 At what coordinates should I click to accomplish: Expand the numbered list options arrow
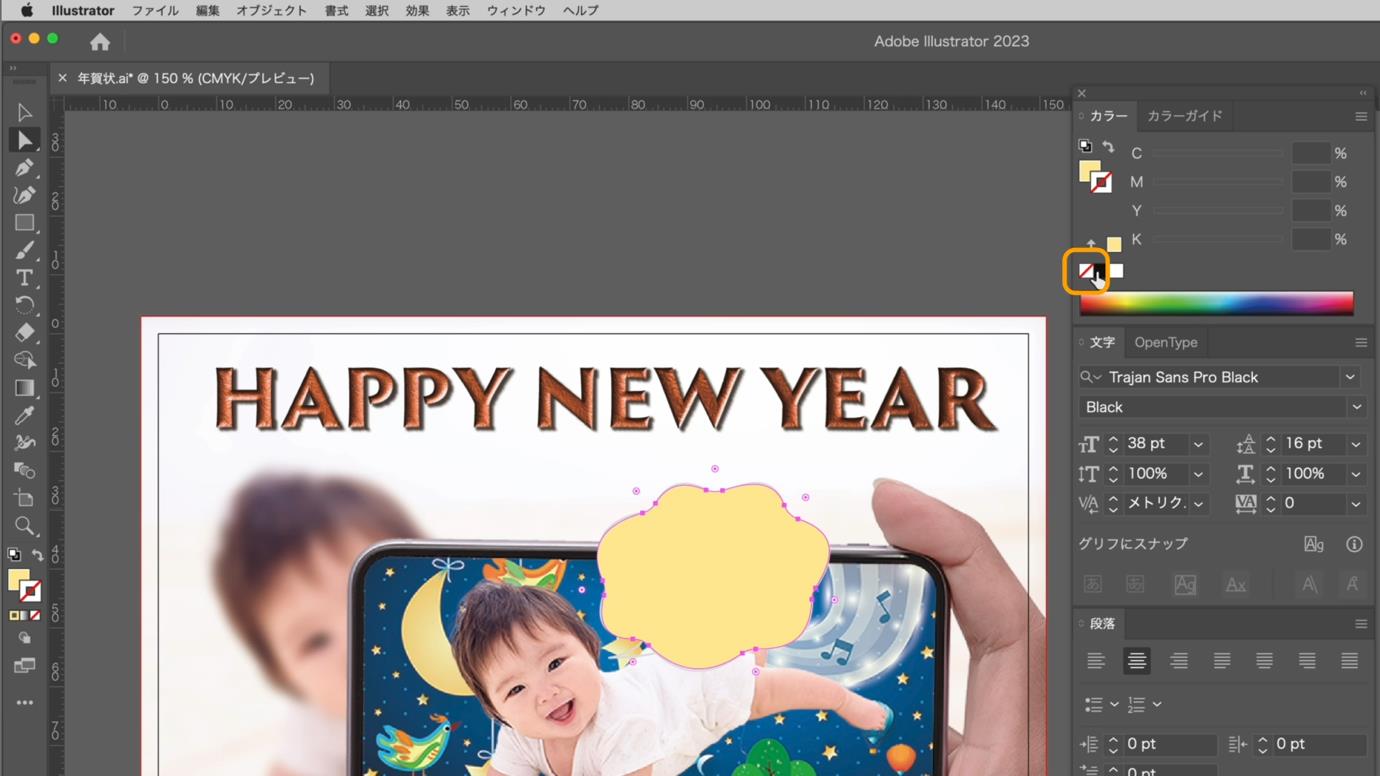(x=1157, y=705)
